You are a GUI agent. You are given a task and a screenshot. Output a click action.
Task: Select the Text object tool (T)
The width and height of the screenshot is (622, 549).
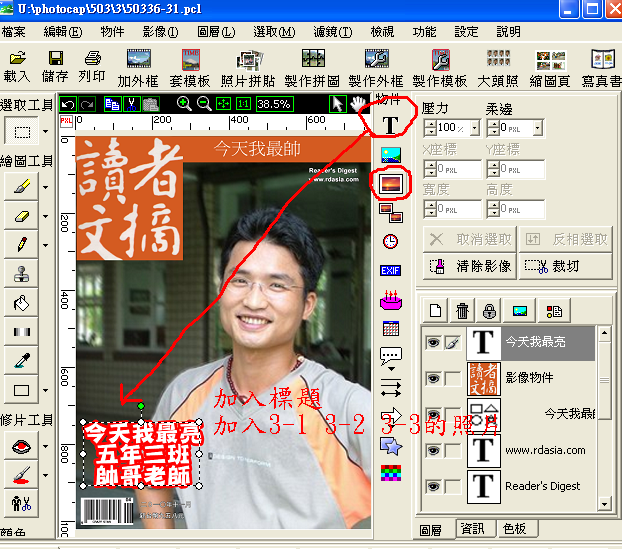pos(390,126)
